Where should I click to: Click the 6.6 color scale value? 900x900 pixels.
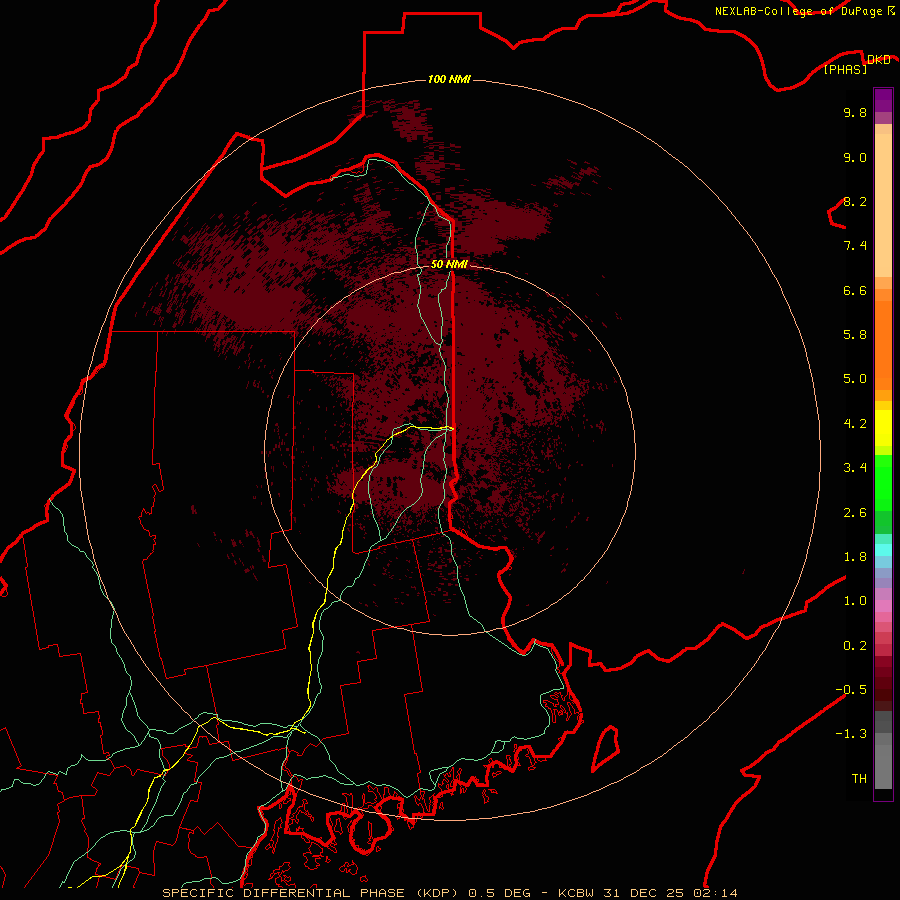[x=855, y=290]
